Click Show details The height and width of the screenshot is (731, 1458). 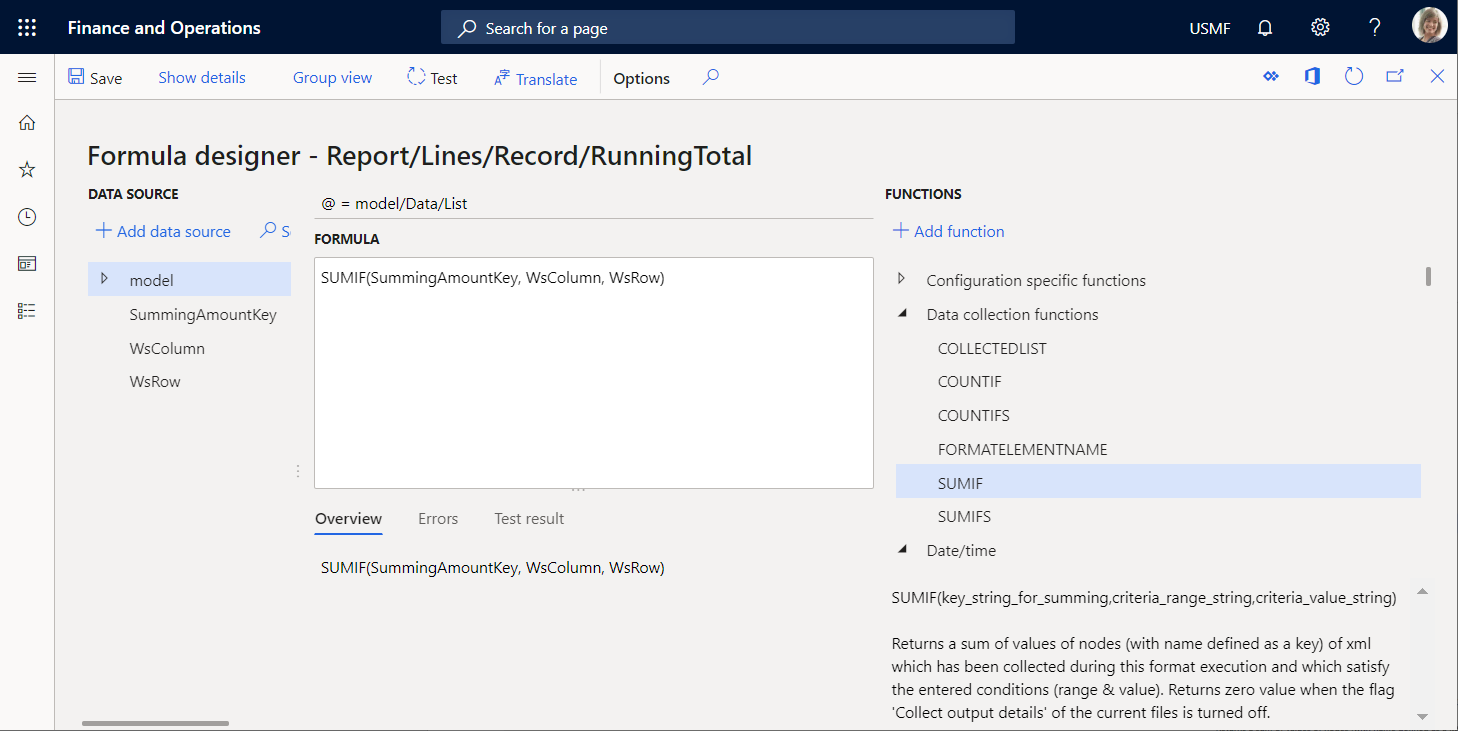[202, 78]
